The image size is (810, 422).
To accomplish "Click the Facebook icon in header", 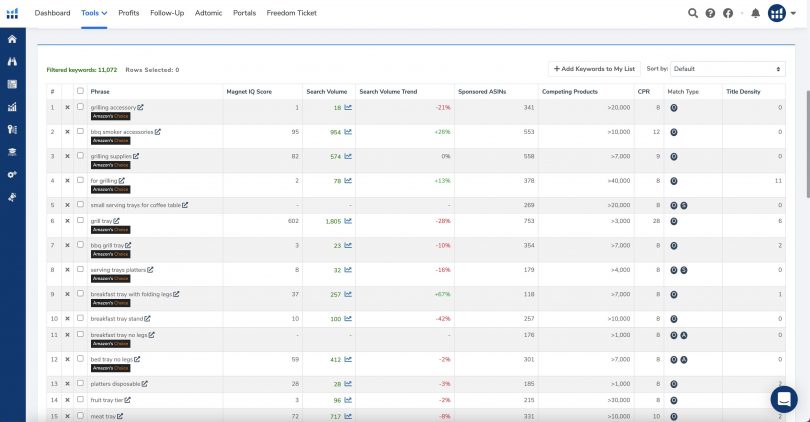I will 727,13.
